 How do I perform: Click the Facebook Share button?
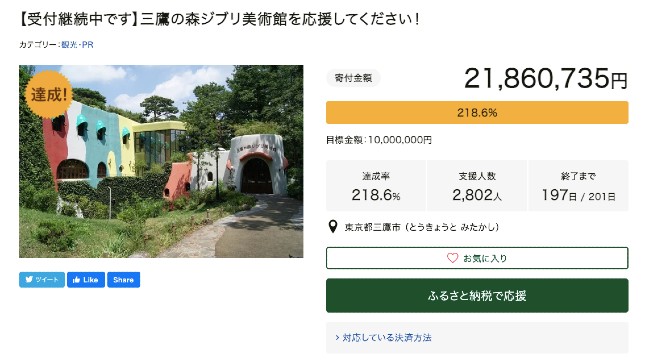coord(123,280)
